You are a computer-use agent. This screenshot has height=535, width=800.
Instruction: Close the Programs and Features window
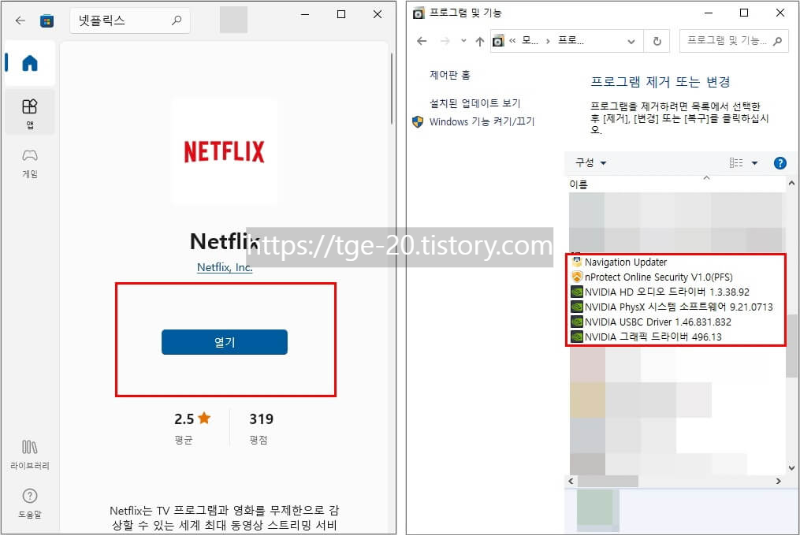(x=780, y=13)
